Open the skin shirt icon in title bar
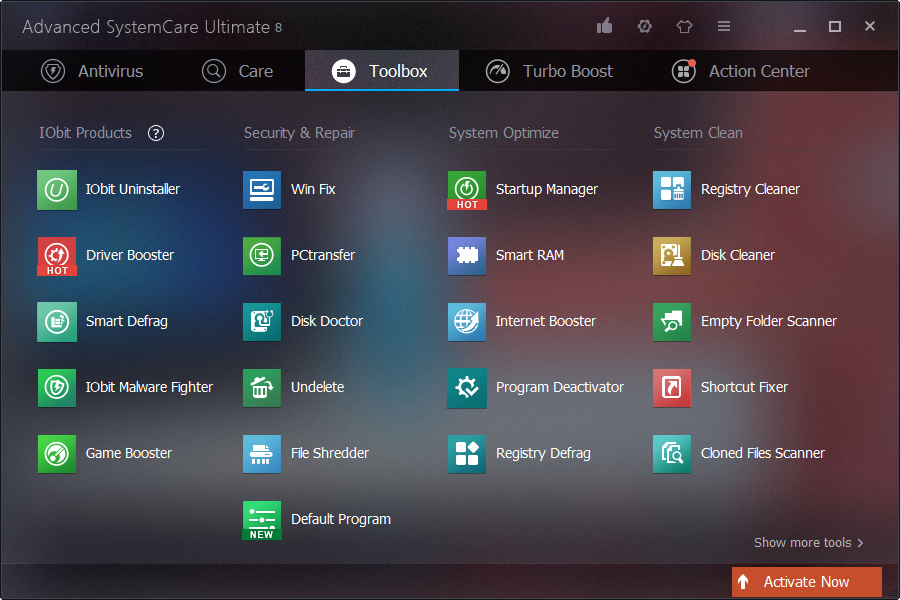The height and width of the screenshot is (600, 900). 684,26
